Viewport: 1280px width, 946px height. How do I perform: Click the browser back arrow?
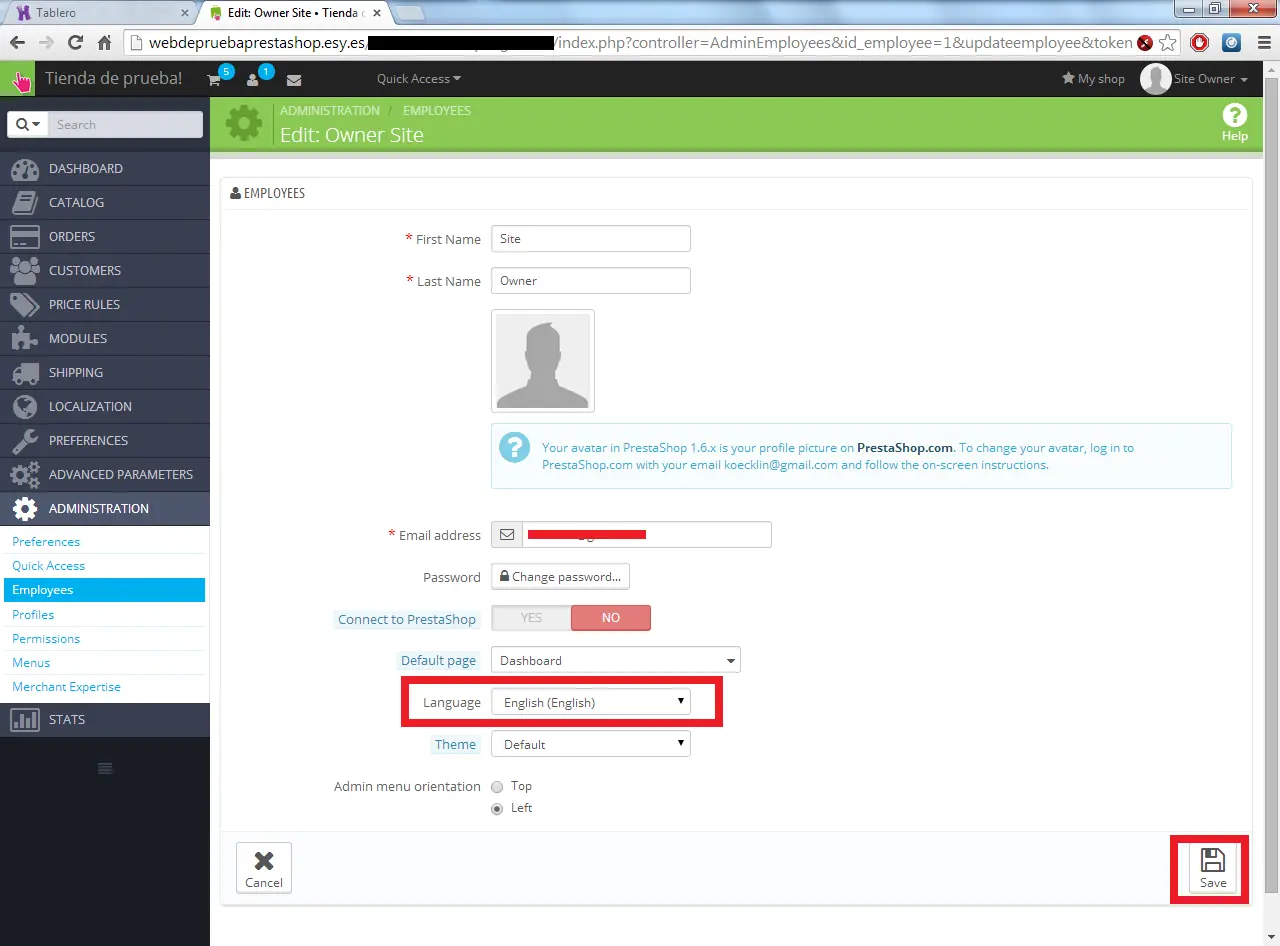click(x=17, y=43)
